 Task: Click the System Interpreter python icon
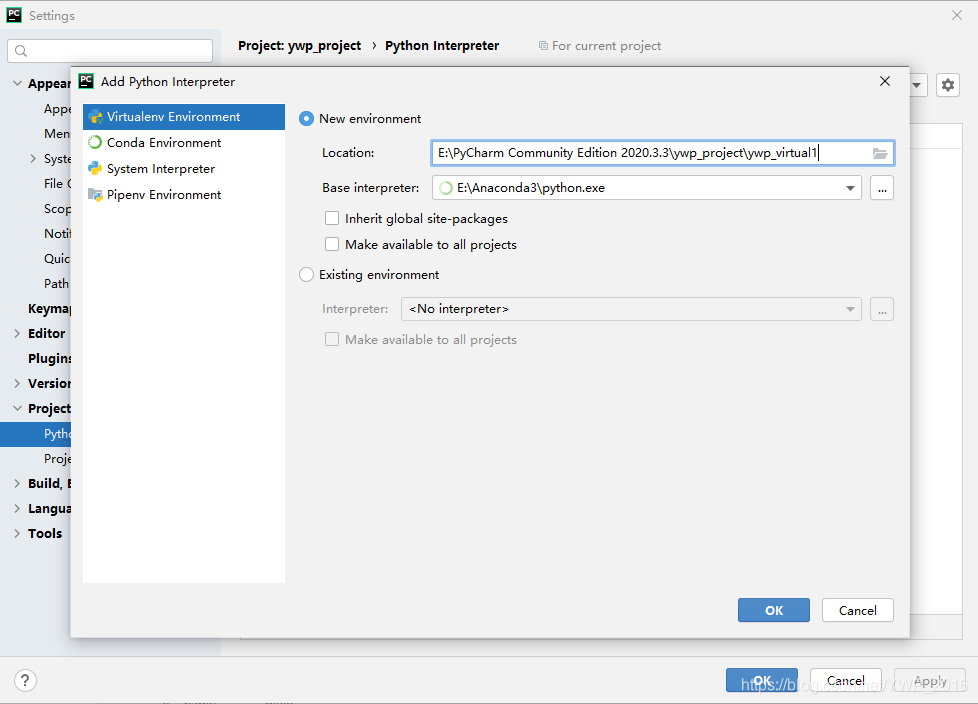95,168
